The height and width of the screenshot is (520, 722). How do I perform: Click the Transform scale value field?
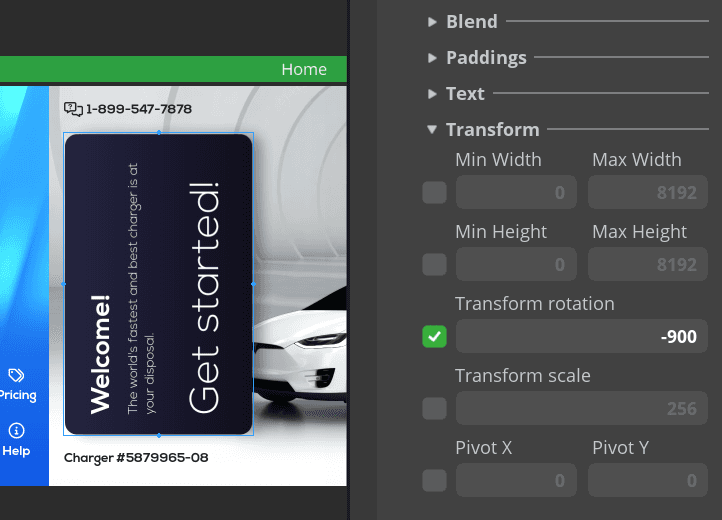pos(582,409)
